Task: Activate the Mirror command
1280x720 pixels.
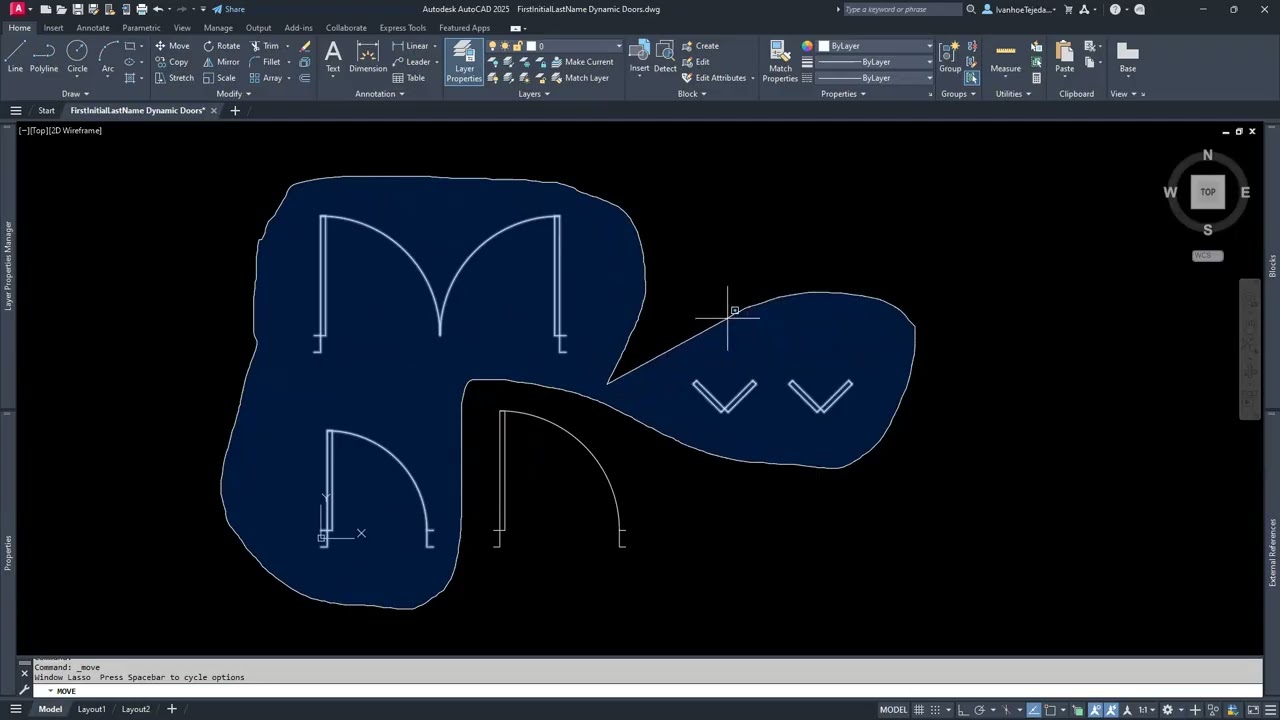Action: 221,62
